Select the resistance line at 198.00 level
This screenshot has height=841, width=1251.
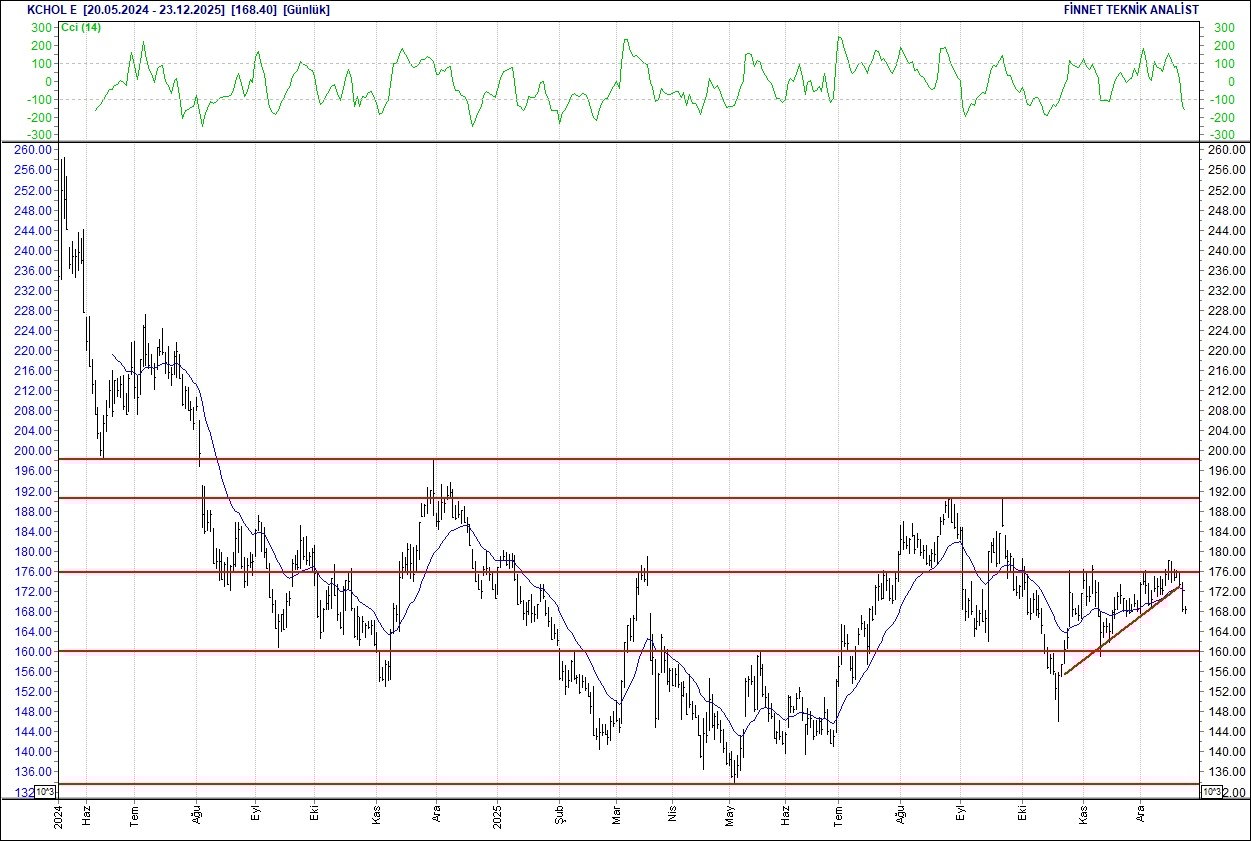pyautogui.click(x=600, y=458)
